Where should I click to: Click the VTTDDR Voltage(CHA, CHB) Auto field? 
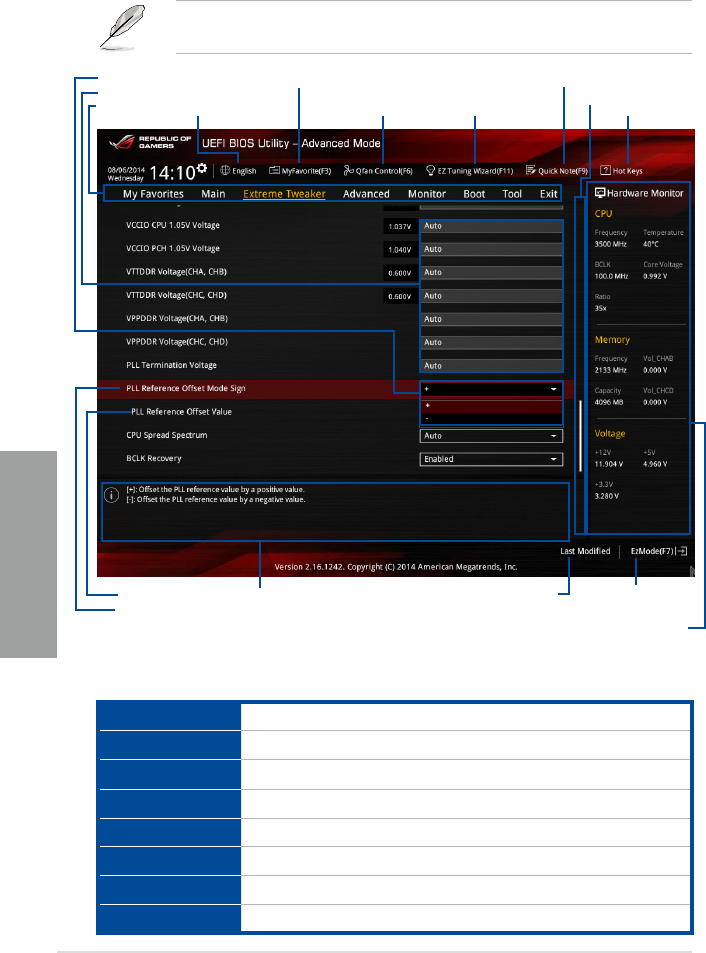pyautogui.click(x=491, y=272)
